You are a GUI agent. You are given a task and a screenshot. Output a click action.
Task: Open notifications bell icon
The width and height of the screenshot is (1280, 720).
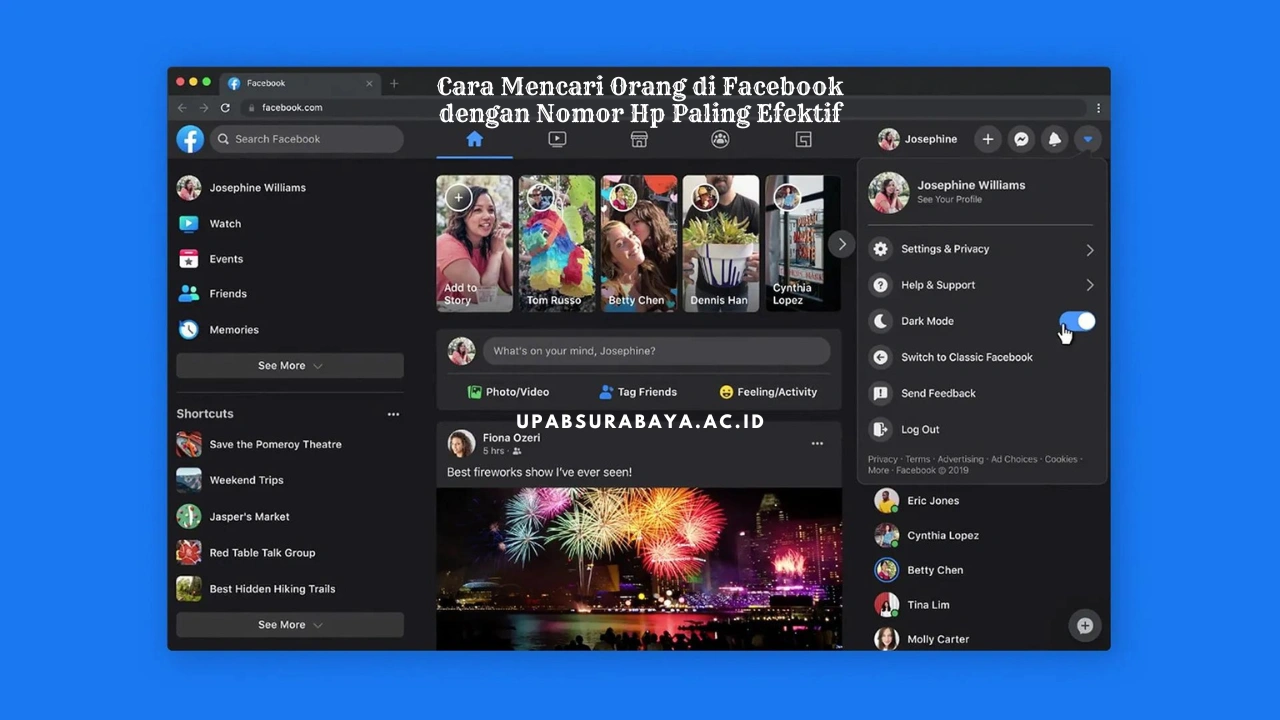click(1054, 139)
